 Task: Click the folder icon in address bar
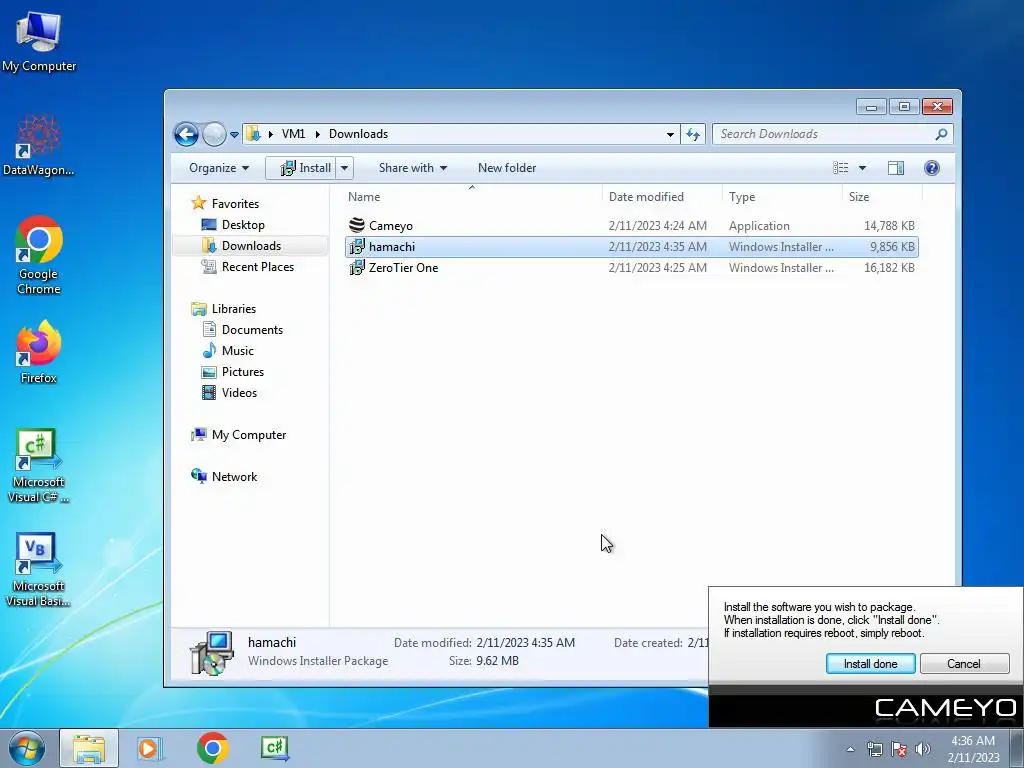tap(253, 134)
